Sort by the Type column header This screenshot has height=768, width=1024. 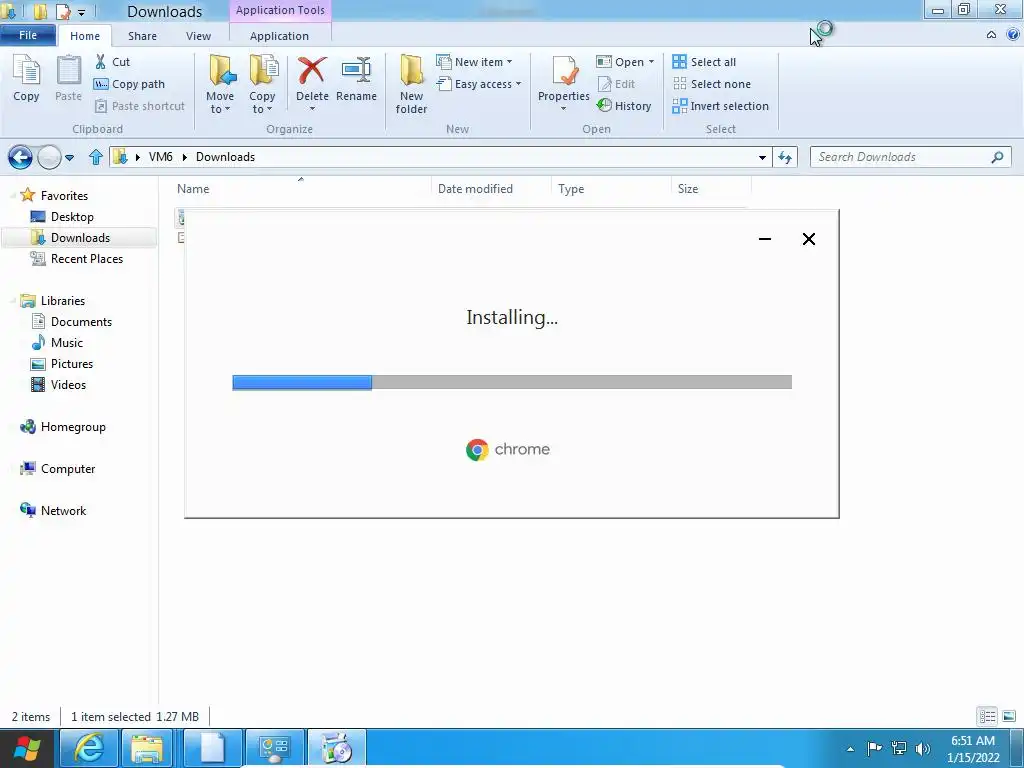(611, 189)
